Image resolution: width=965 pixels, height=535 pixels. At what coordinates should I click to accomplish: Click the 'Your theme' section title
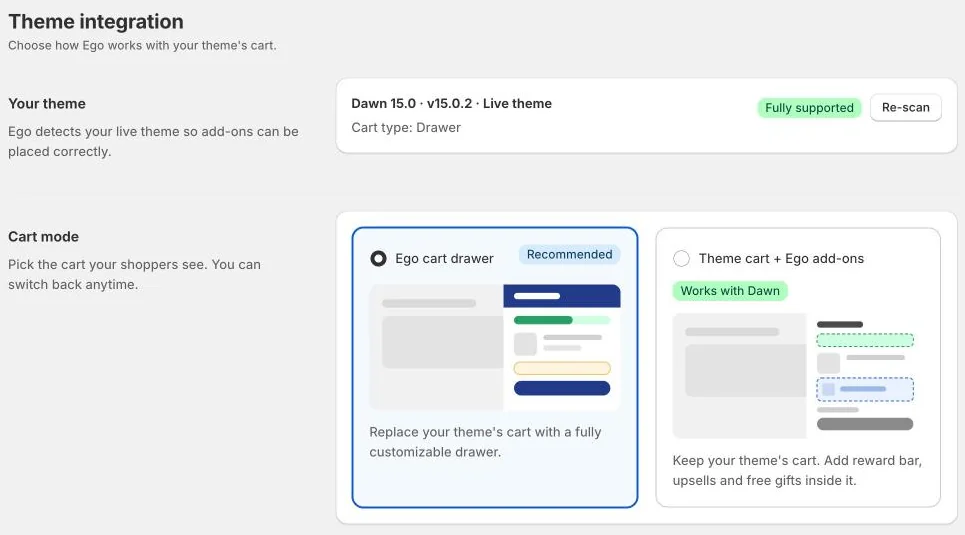[47, 103]
